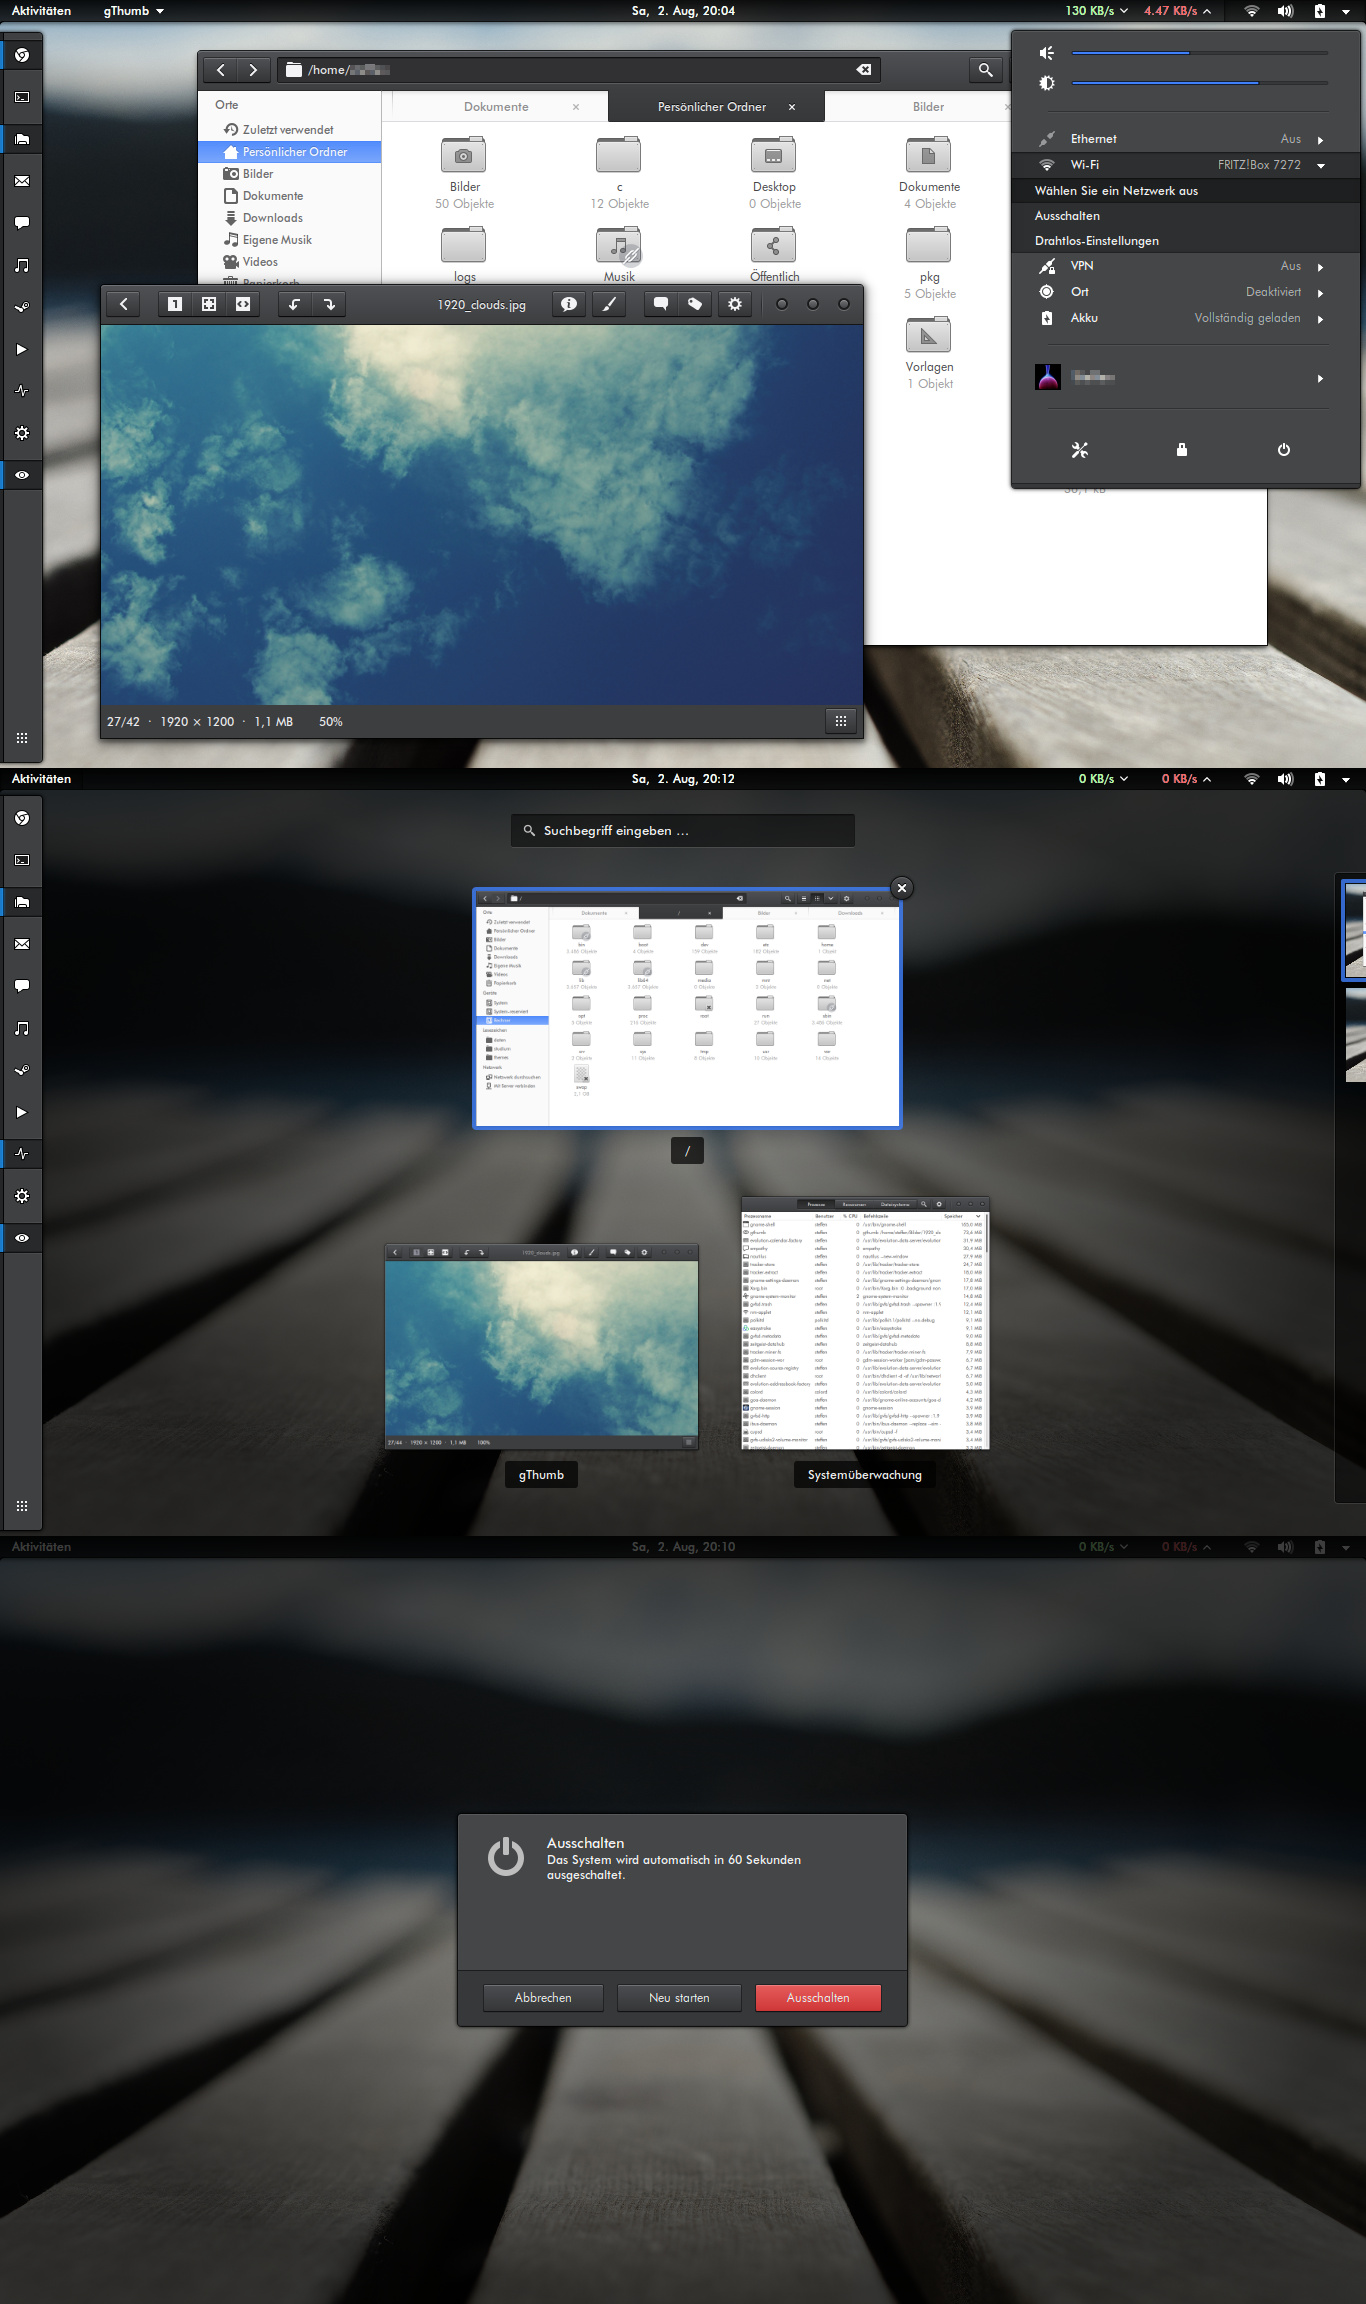Switch to the Bilder tab in file manager
1366x2304 pixels.
[928, 107]
